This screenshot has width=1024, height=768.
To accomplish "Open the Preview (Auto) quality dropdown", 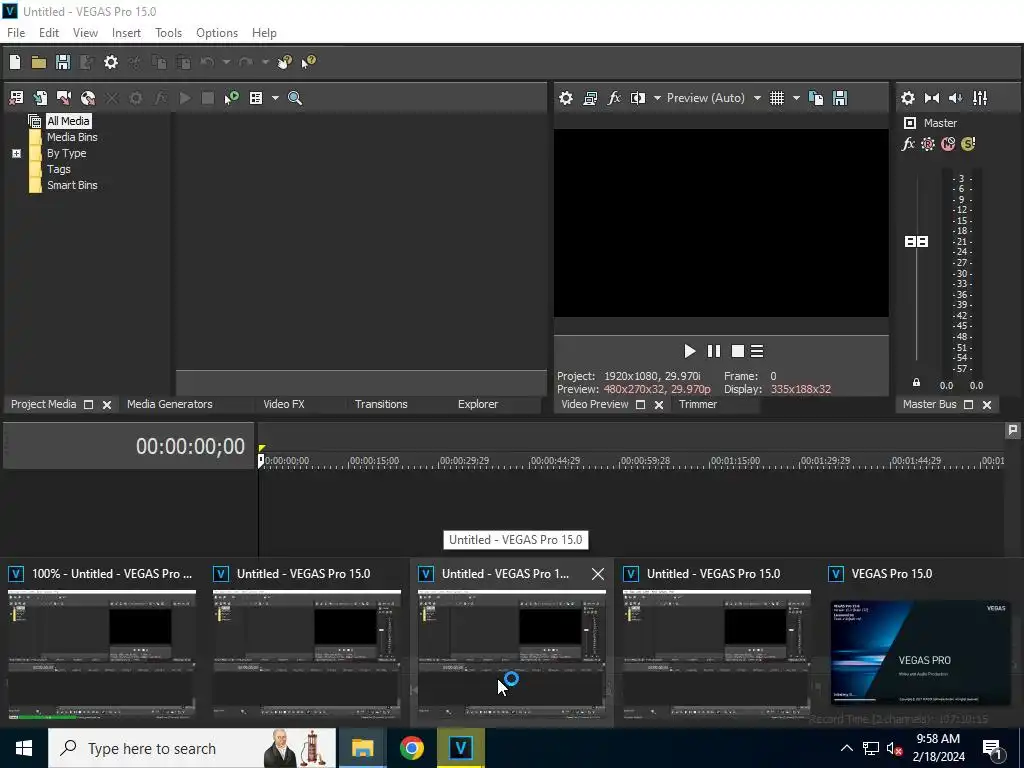I will point(713,98).
